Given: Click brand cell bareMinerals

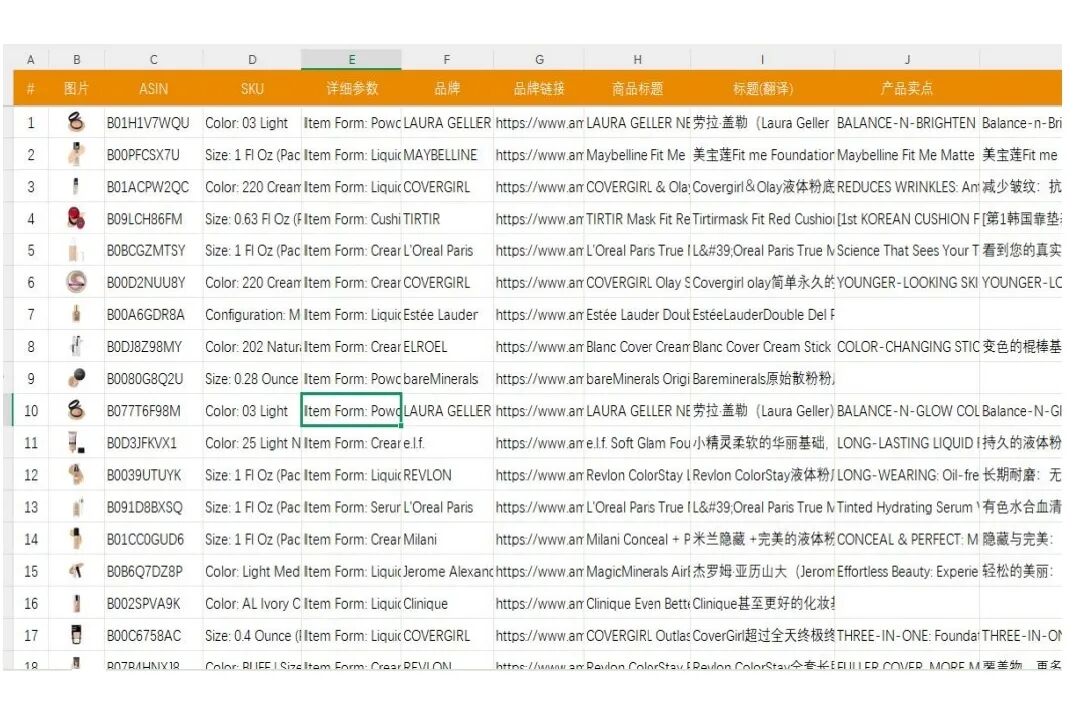Looking at the screenshot, I should (x=448, y=379).
